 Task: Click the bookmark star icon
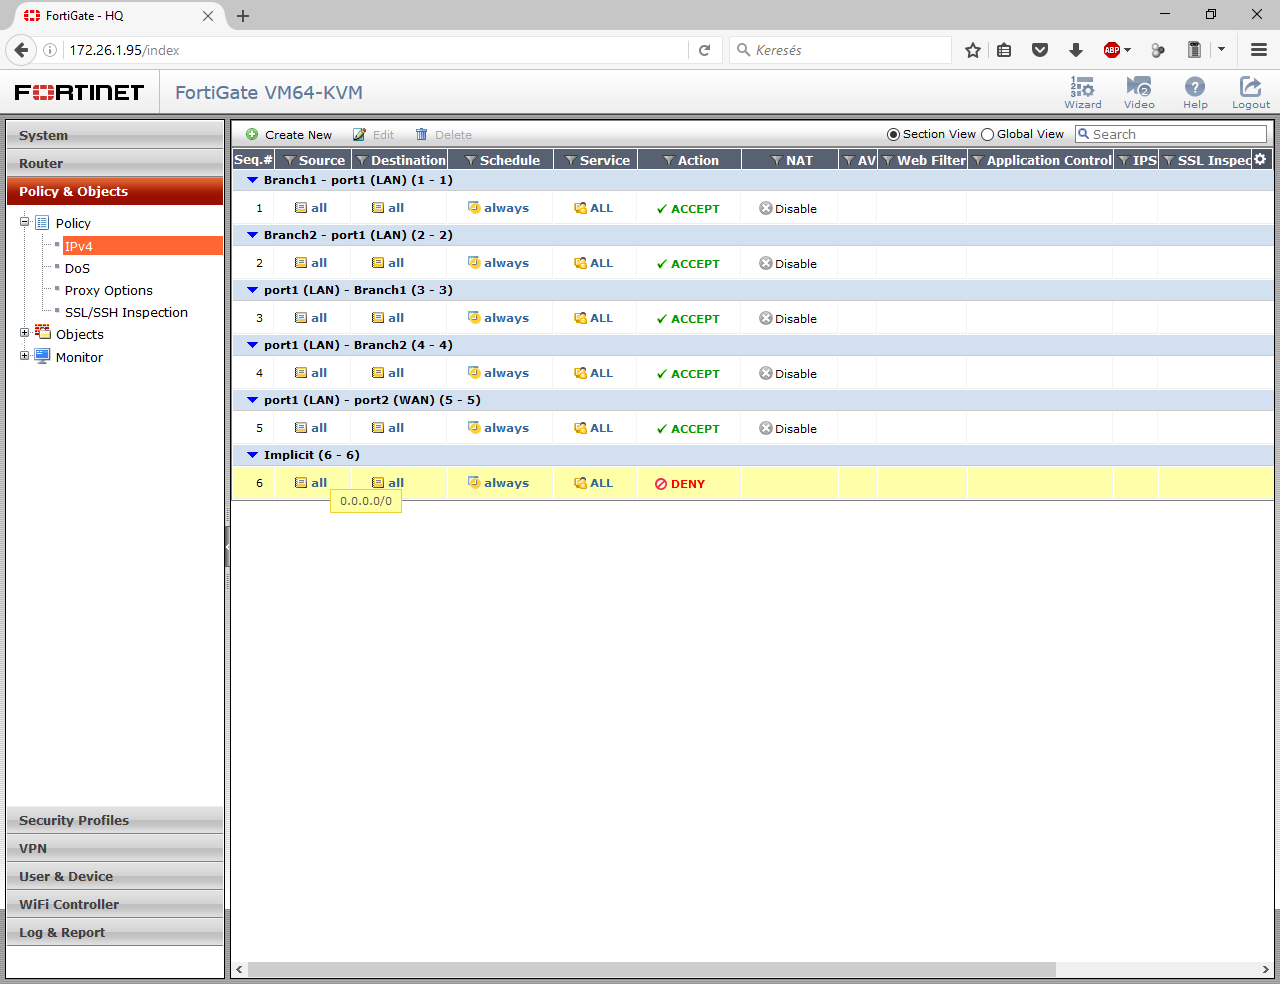click(x=972, y=50)
